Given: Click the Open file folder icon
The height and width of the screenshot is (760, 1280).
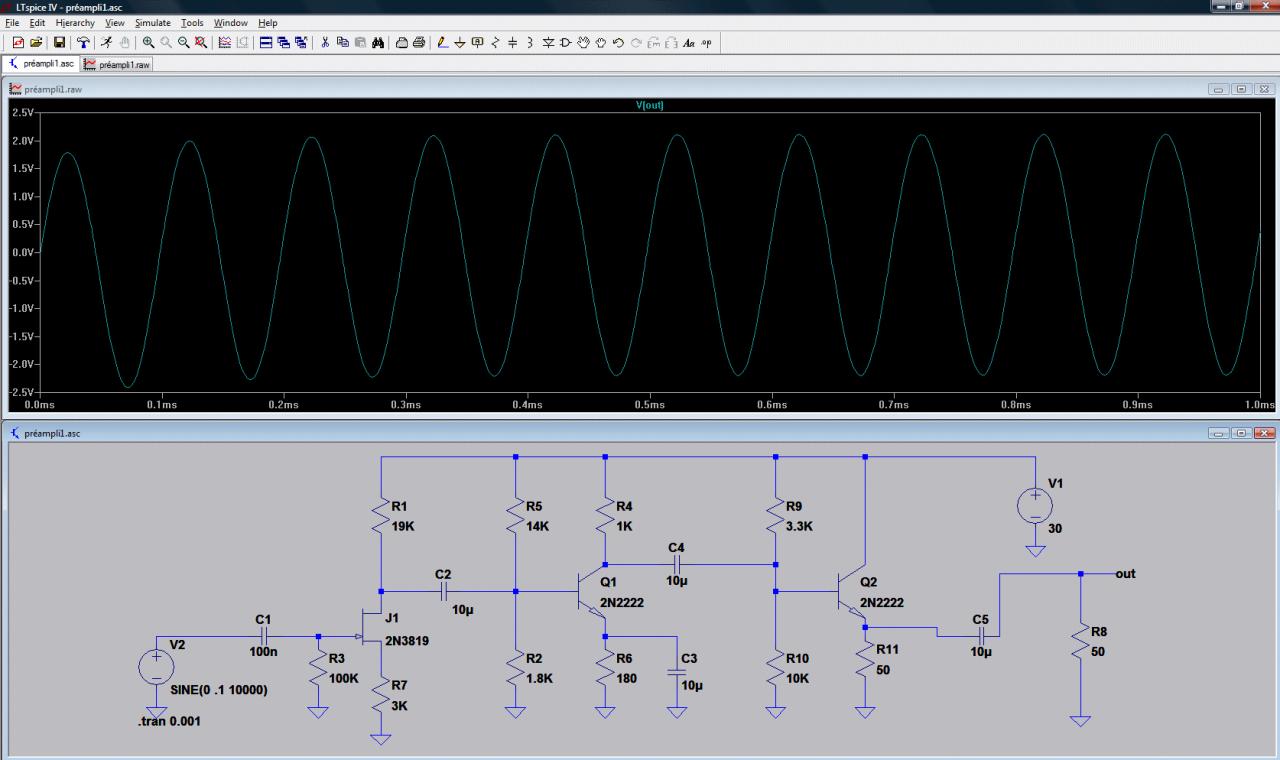Looking at the screenshot, I should pyautogui.click(x=37, y=42).
